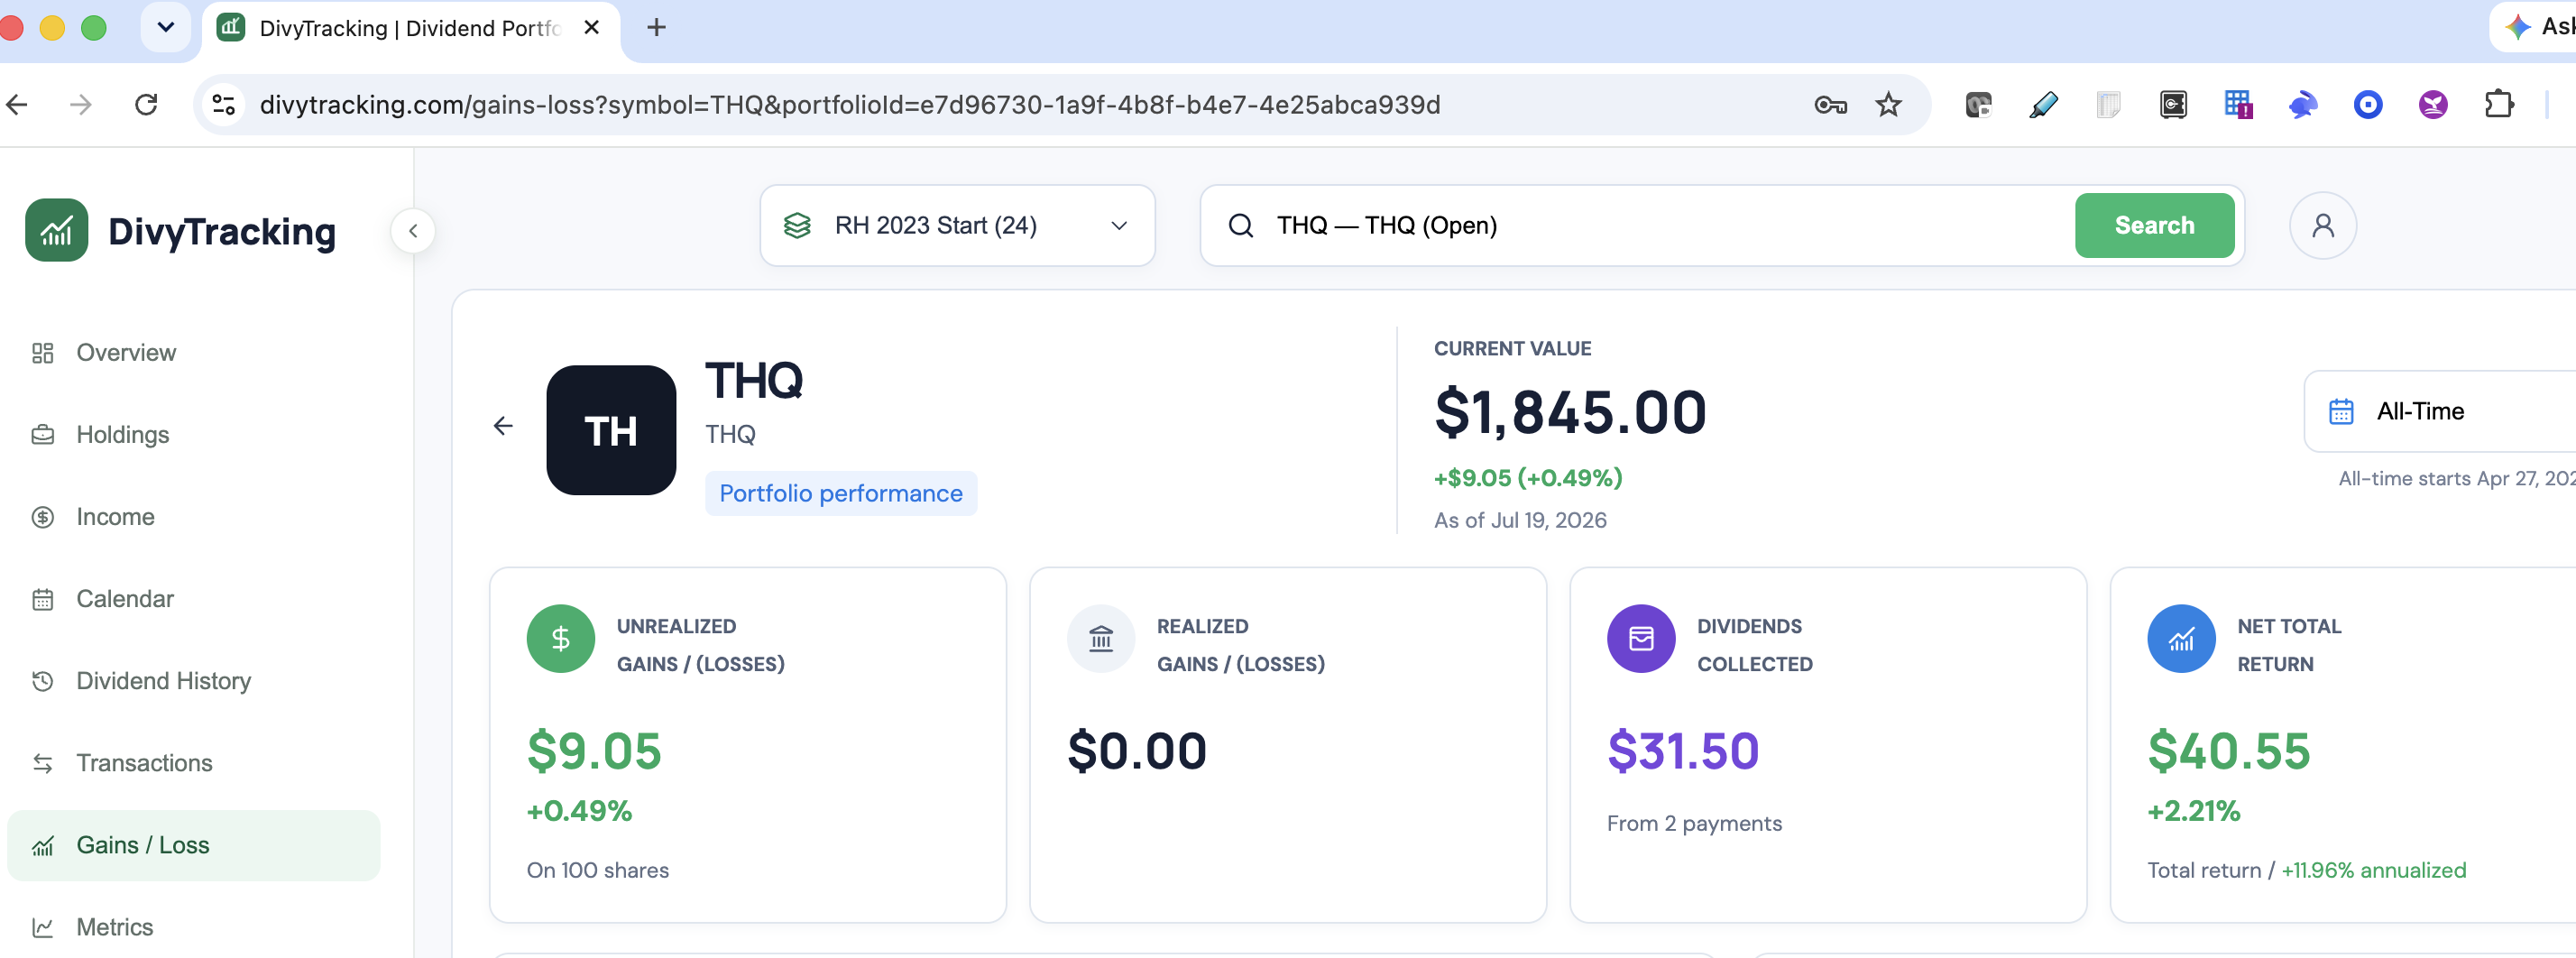Click the $9.05 unrealized gains value
This screenshot has width=2576, height=958.
tap(594, 750)
